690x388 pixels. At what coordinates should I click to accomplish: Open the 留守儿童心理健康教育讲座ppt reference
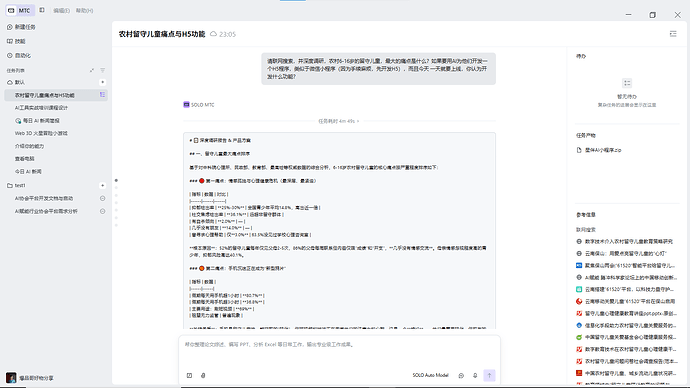pyautogui.click(x=627, y=313)
